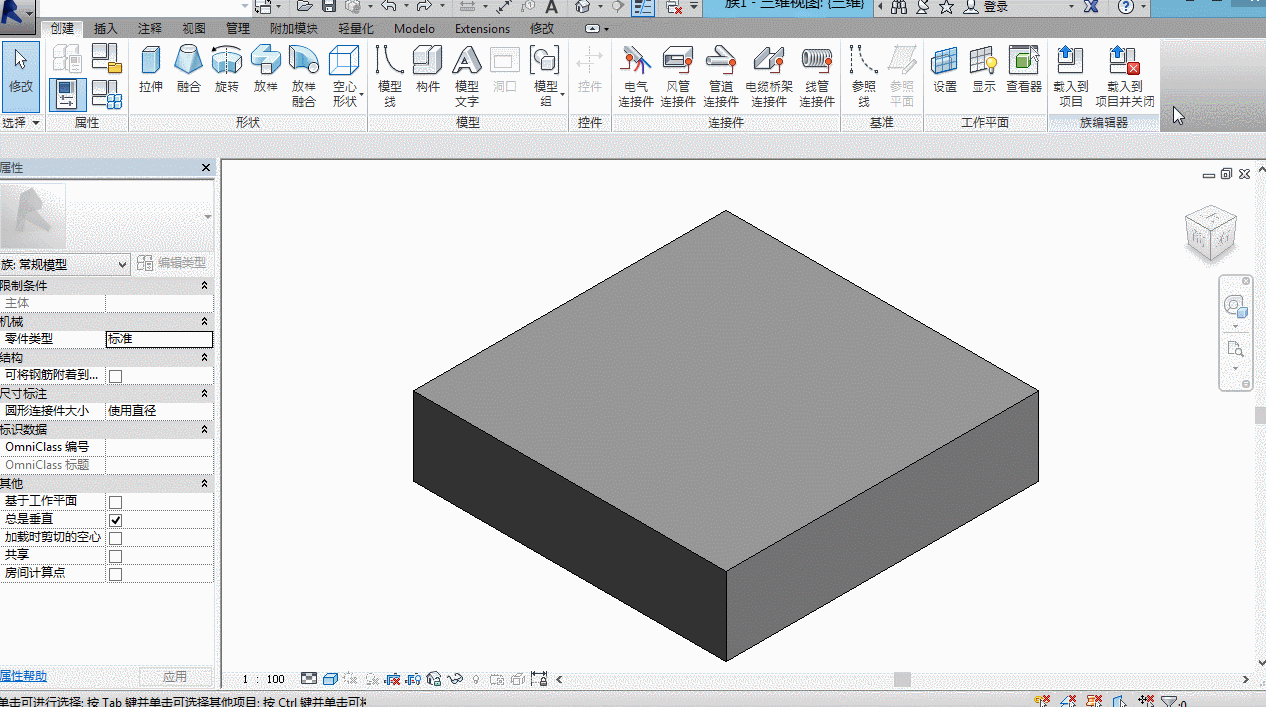Viewport: 1266px width, 707px height.
Task: Open the 族: 常规模型 dropdown
Action: coord(65,264)
